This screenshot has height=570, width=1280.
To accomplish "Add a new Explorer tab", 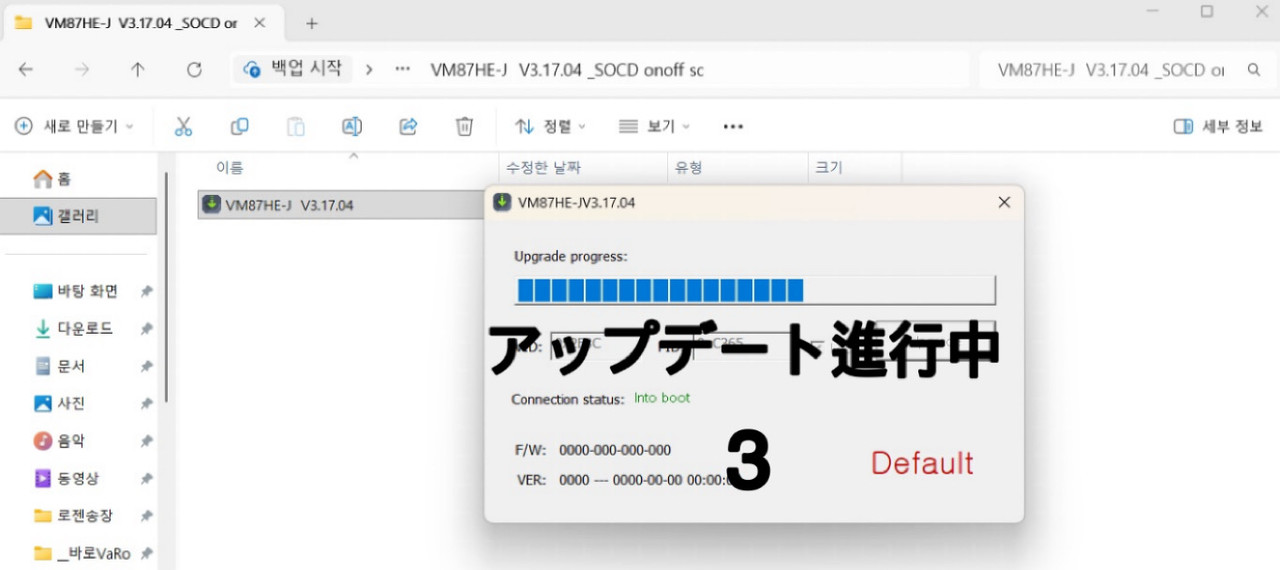I will (311, 23).
